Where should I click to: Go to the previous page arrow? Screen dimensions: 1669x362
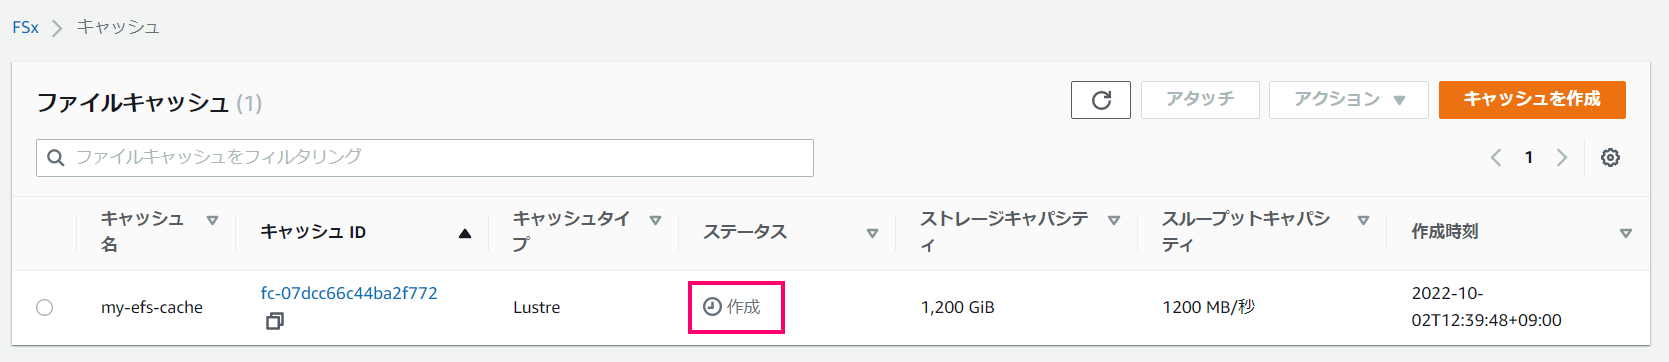coord(1496,157)
